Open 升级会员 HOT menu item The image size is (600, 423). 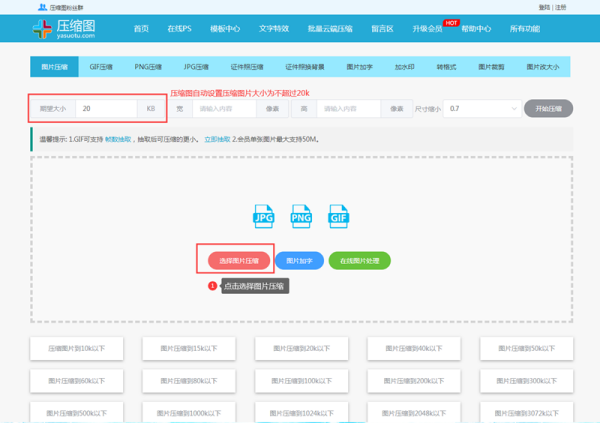(x=427, y=29)
